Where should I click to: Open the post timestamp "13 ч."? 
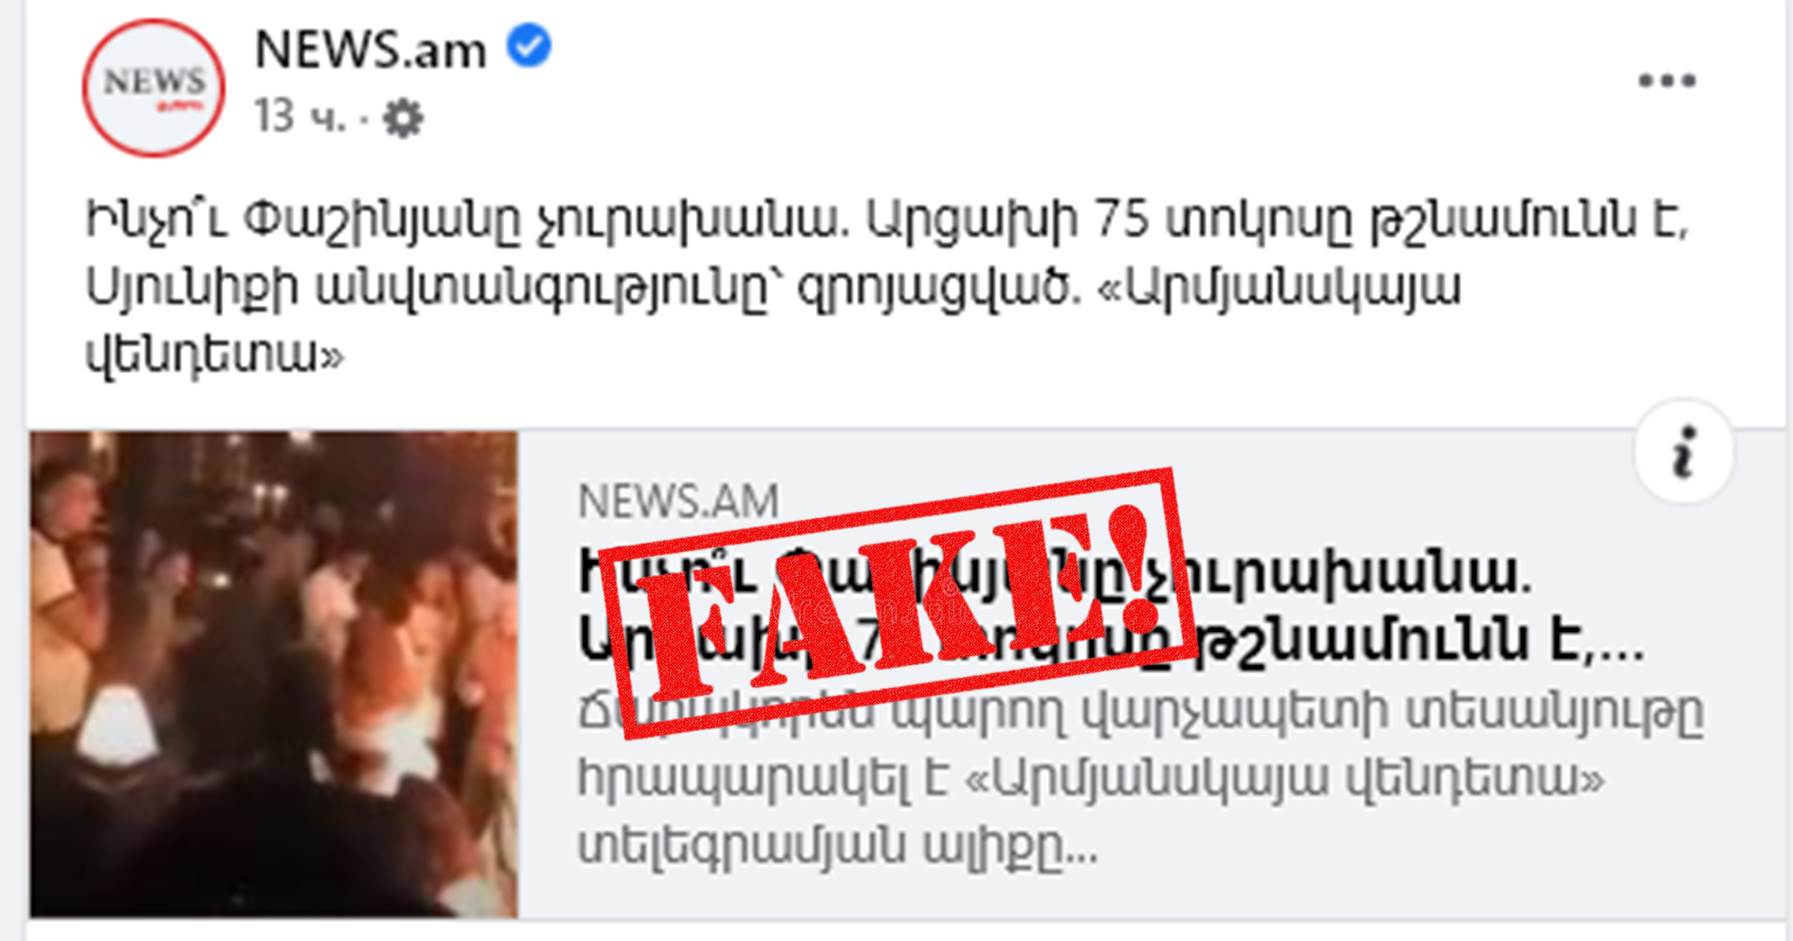click(299, 117)
